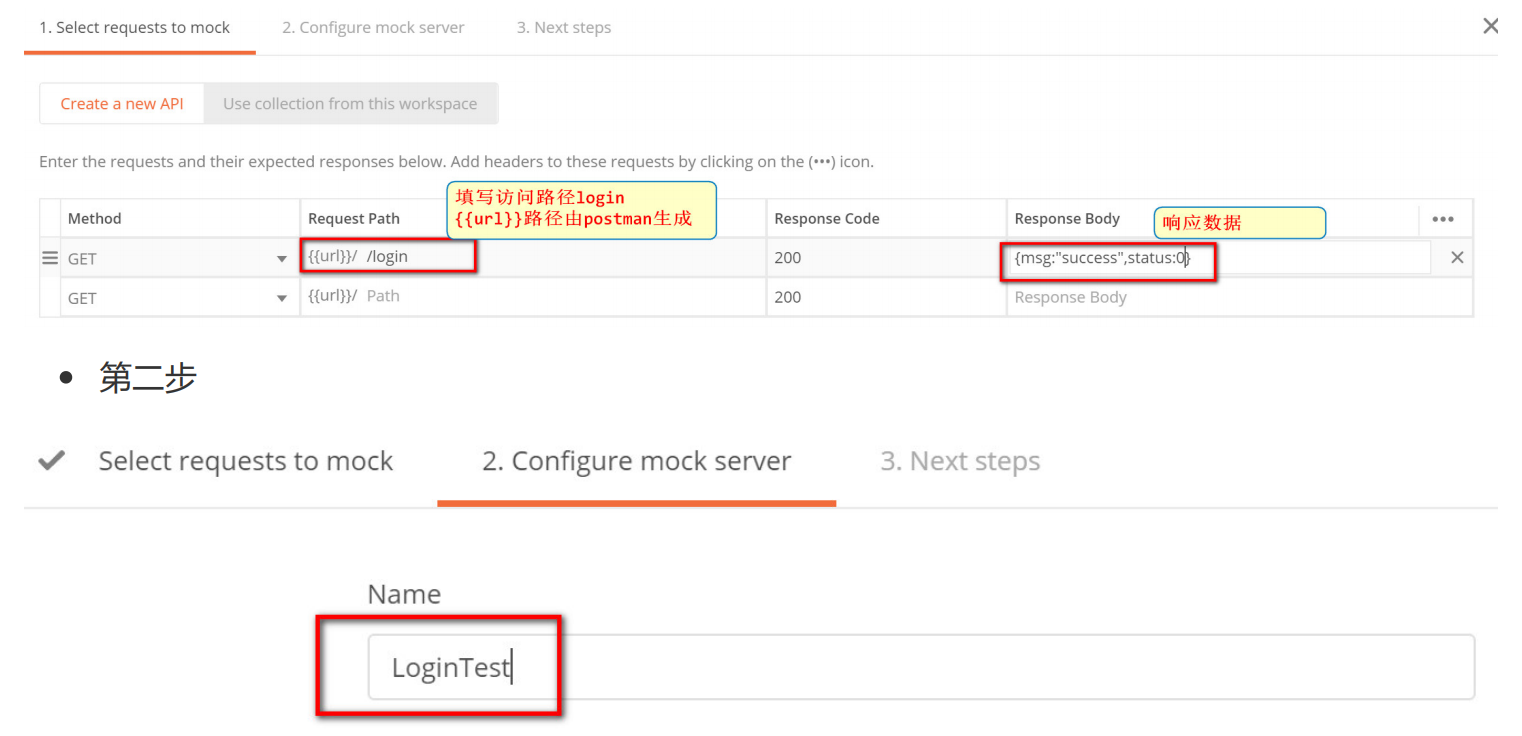
Task: Go back to completed 'Select requests to mock' step
Action: click(x=245, y=461)
